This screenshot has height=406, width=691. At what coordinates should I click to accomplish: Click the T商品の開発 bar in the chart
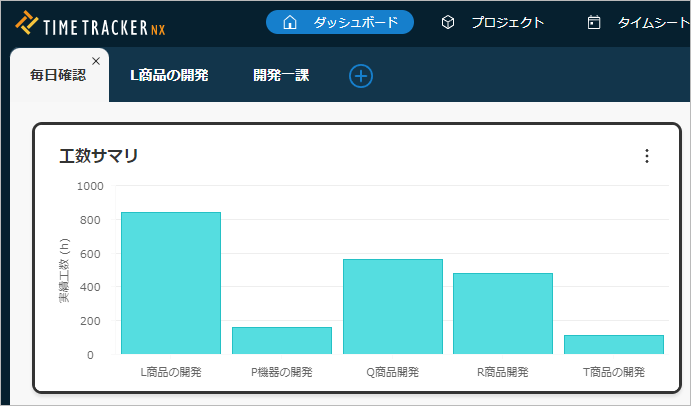coord(613,344)
